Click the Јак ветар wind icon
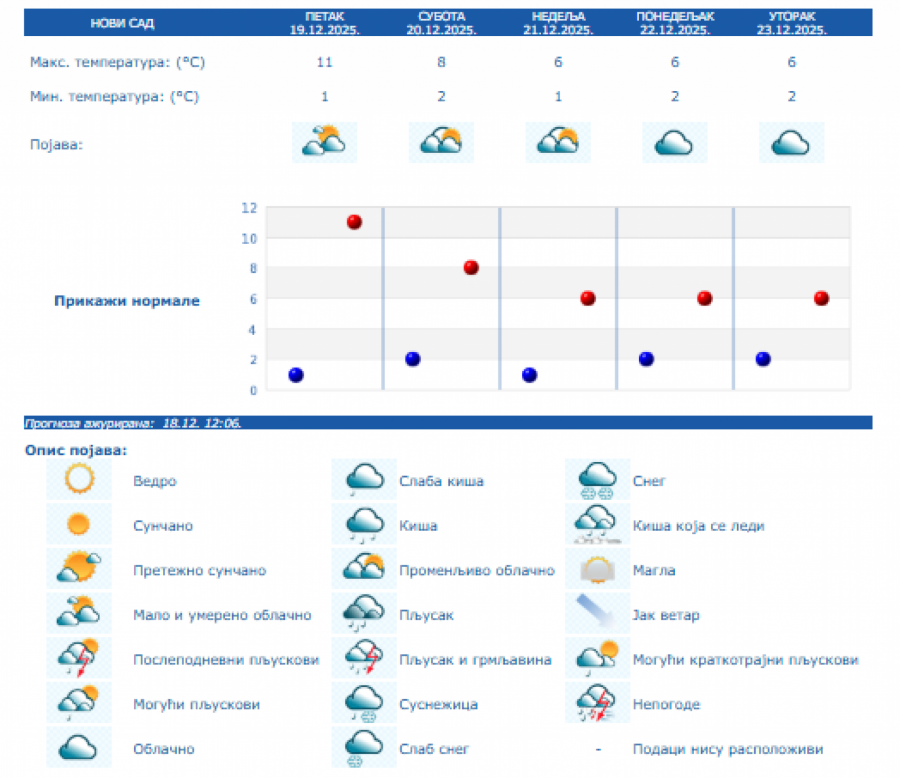Image resolution: width=900 pixels, height=778 pixels. [x=597, y=614]
